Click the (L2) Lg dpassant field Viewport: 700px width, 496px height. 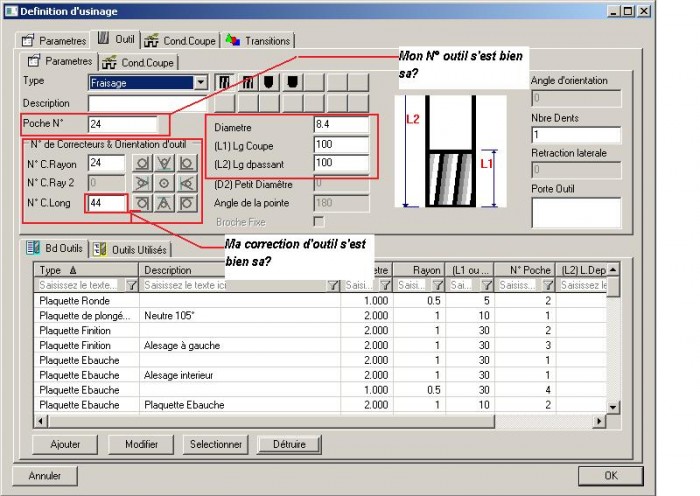tap(342, 163)
